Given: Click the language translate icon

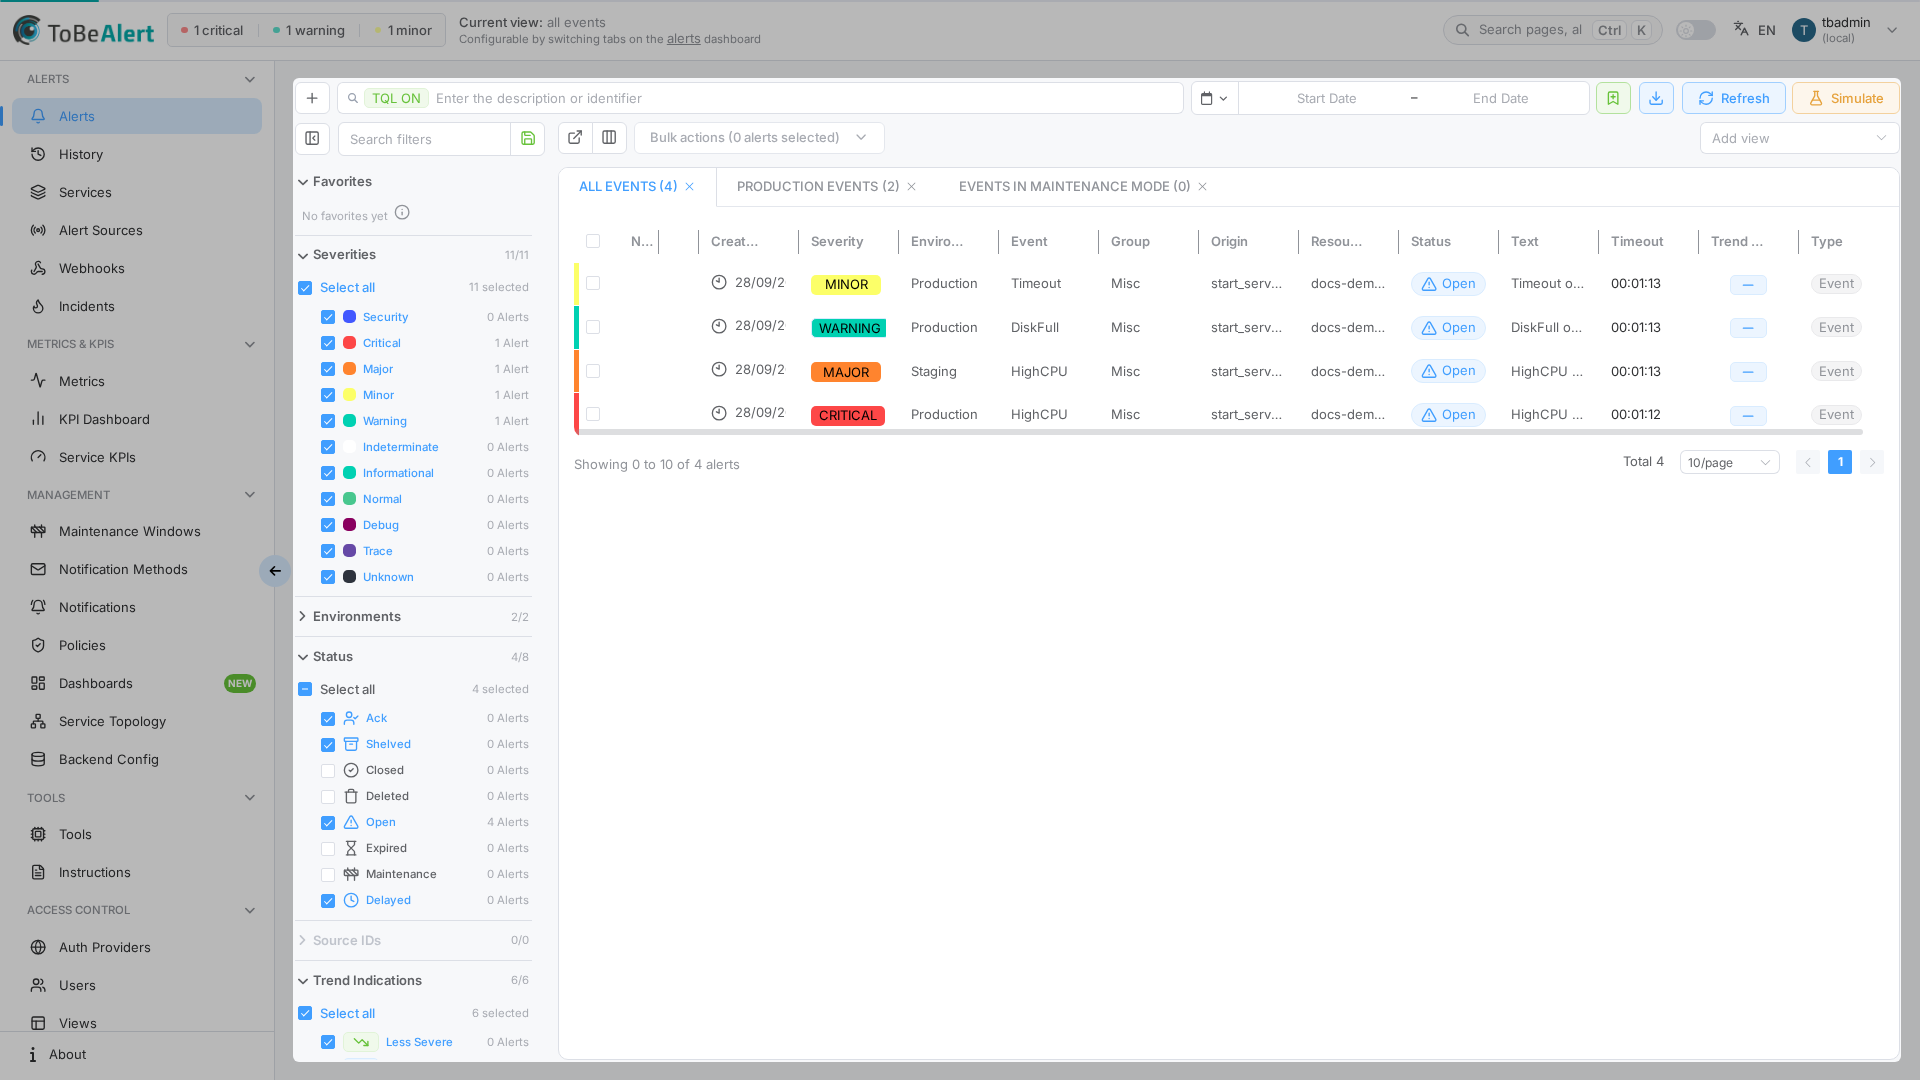Looking at the screenshot, I should pyautogui.click(x=1741, y=29).
